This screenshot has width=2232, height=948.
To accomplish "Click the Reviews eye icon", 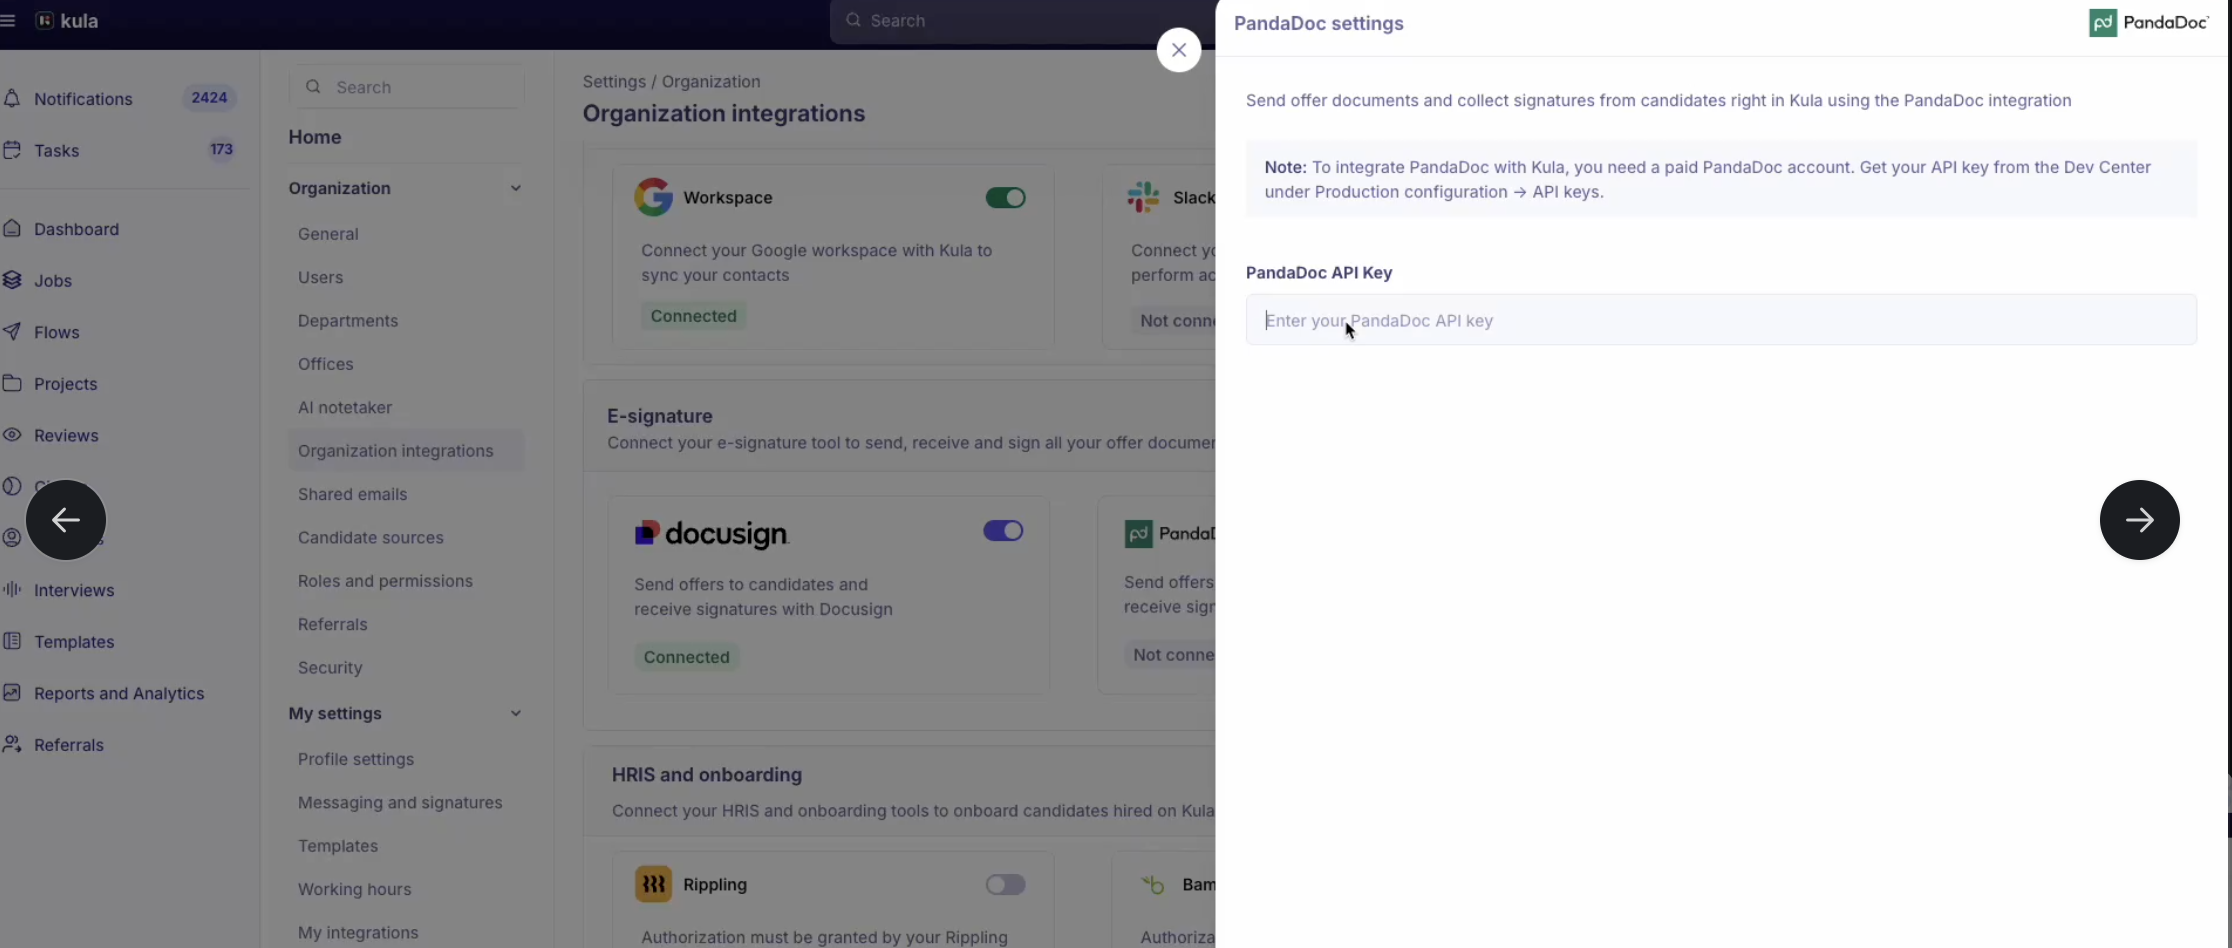I will click(x=12, y=435).
